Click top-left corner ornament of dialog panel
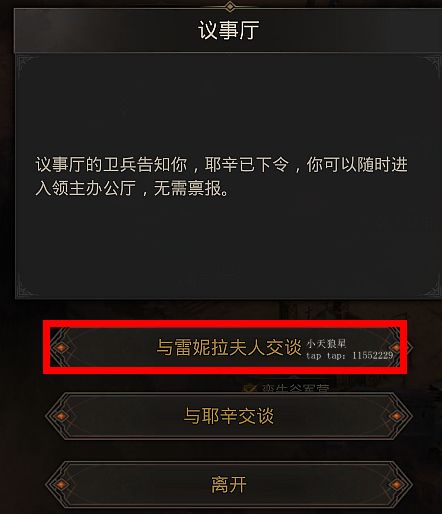This screenshot has width=442, height=514. [27, 65]
